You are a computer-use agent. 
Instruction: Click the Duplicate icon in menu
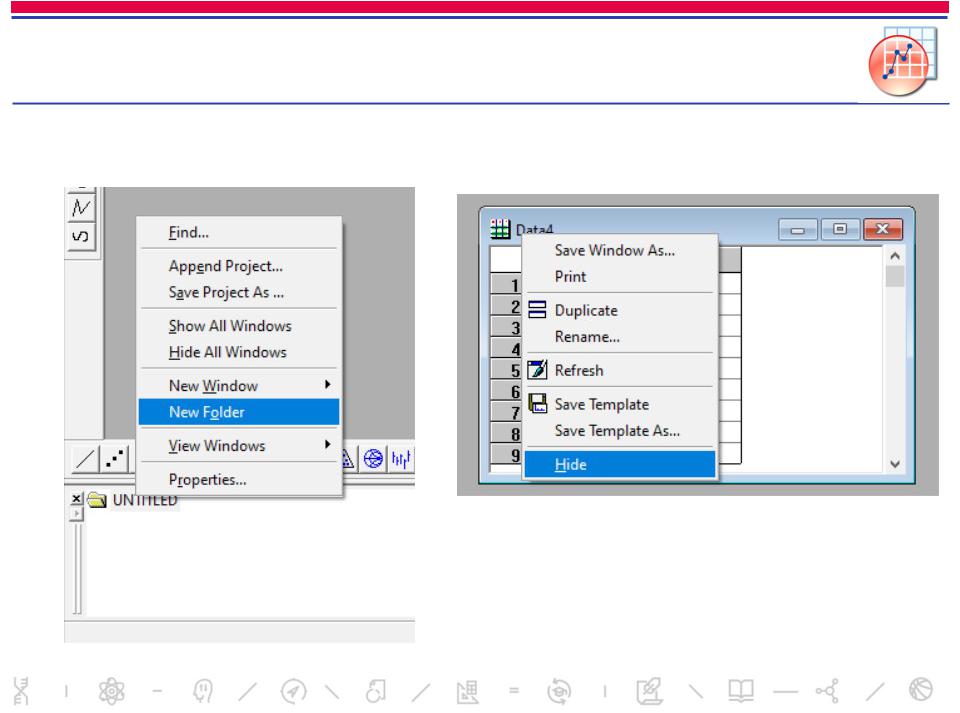(537, 310)
